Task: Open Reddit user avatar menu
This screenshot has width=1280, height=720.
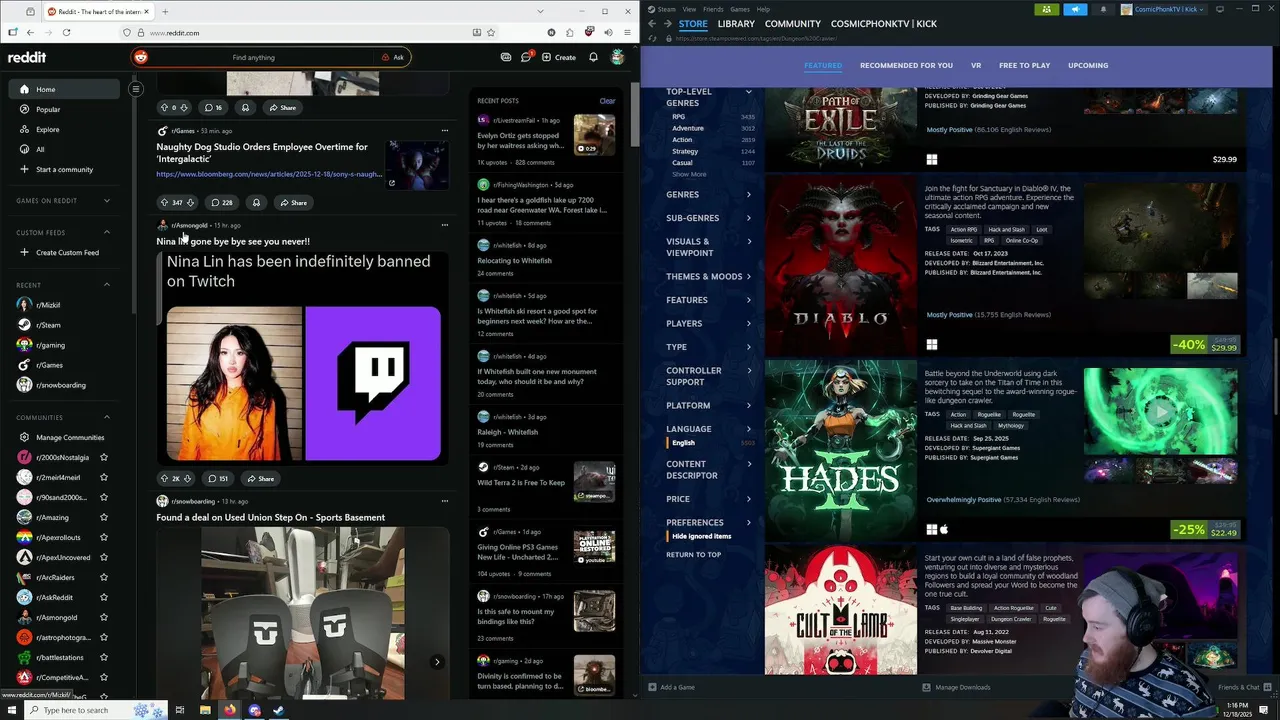Action: pos(618,57)
